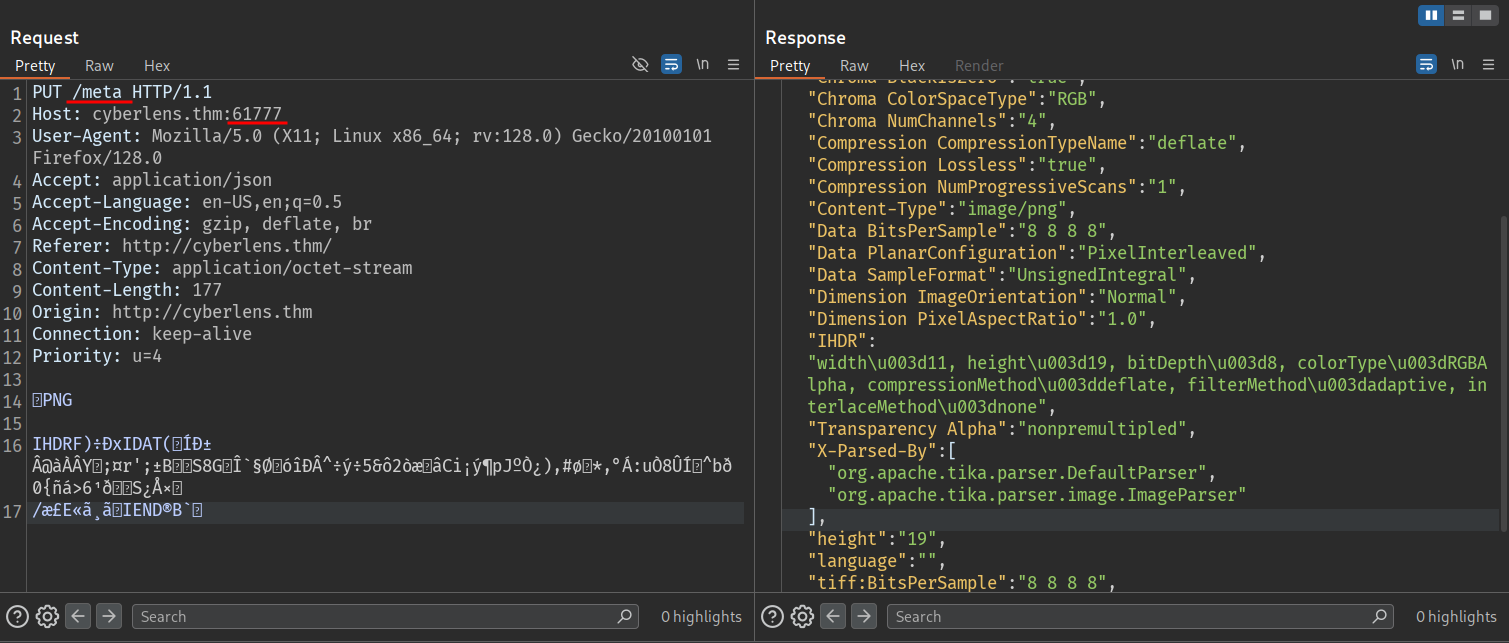Open Response panel options menu
Screen dimensions: 1509x643
[x=1488, y=65]
